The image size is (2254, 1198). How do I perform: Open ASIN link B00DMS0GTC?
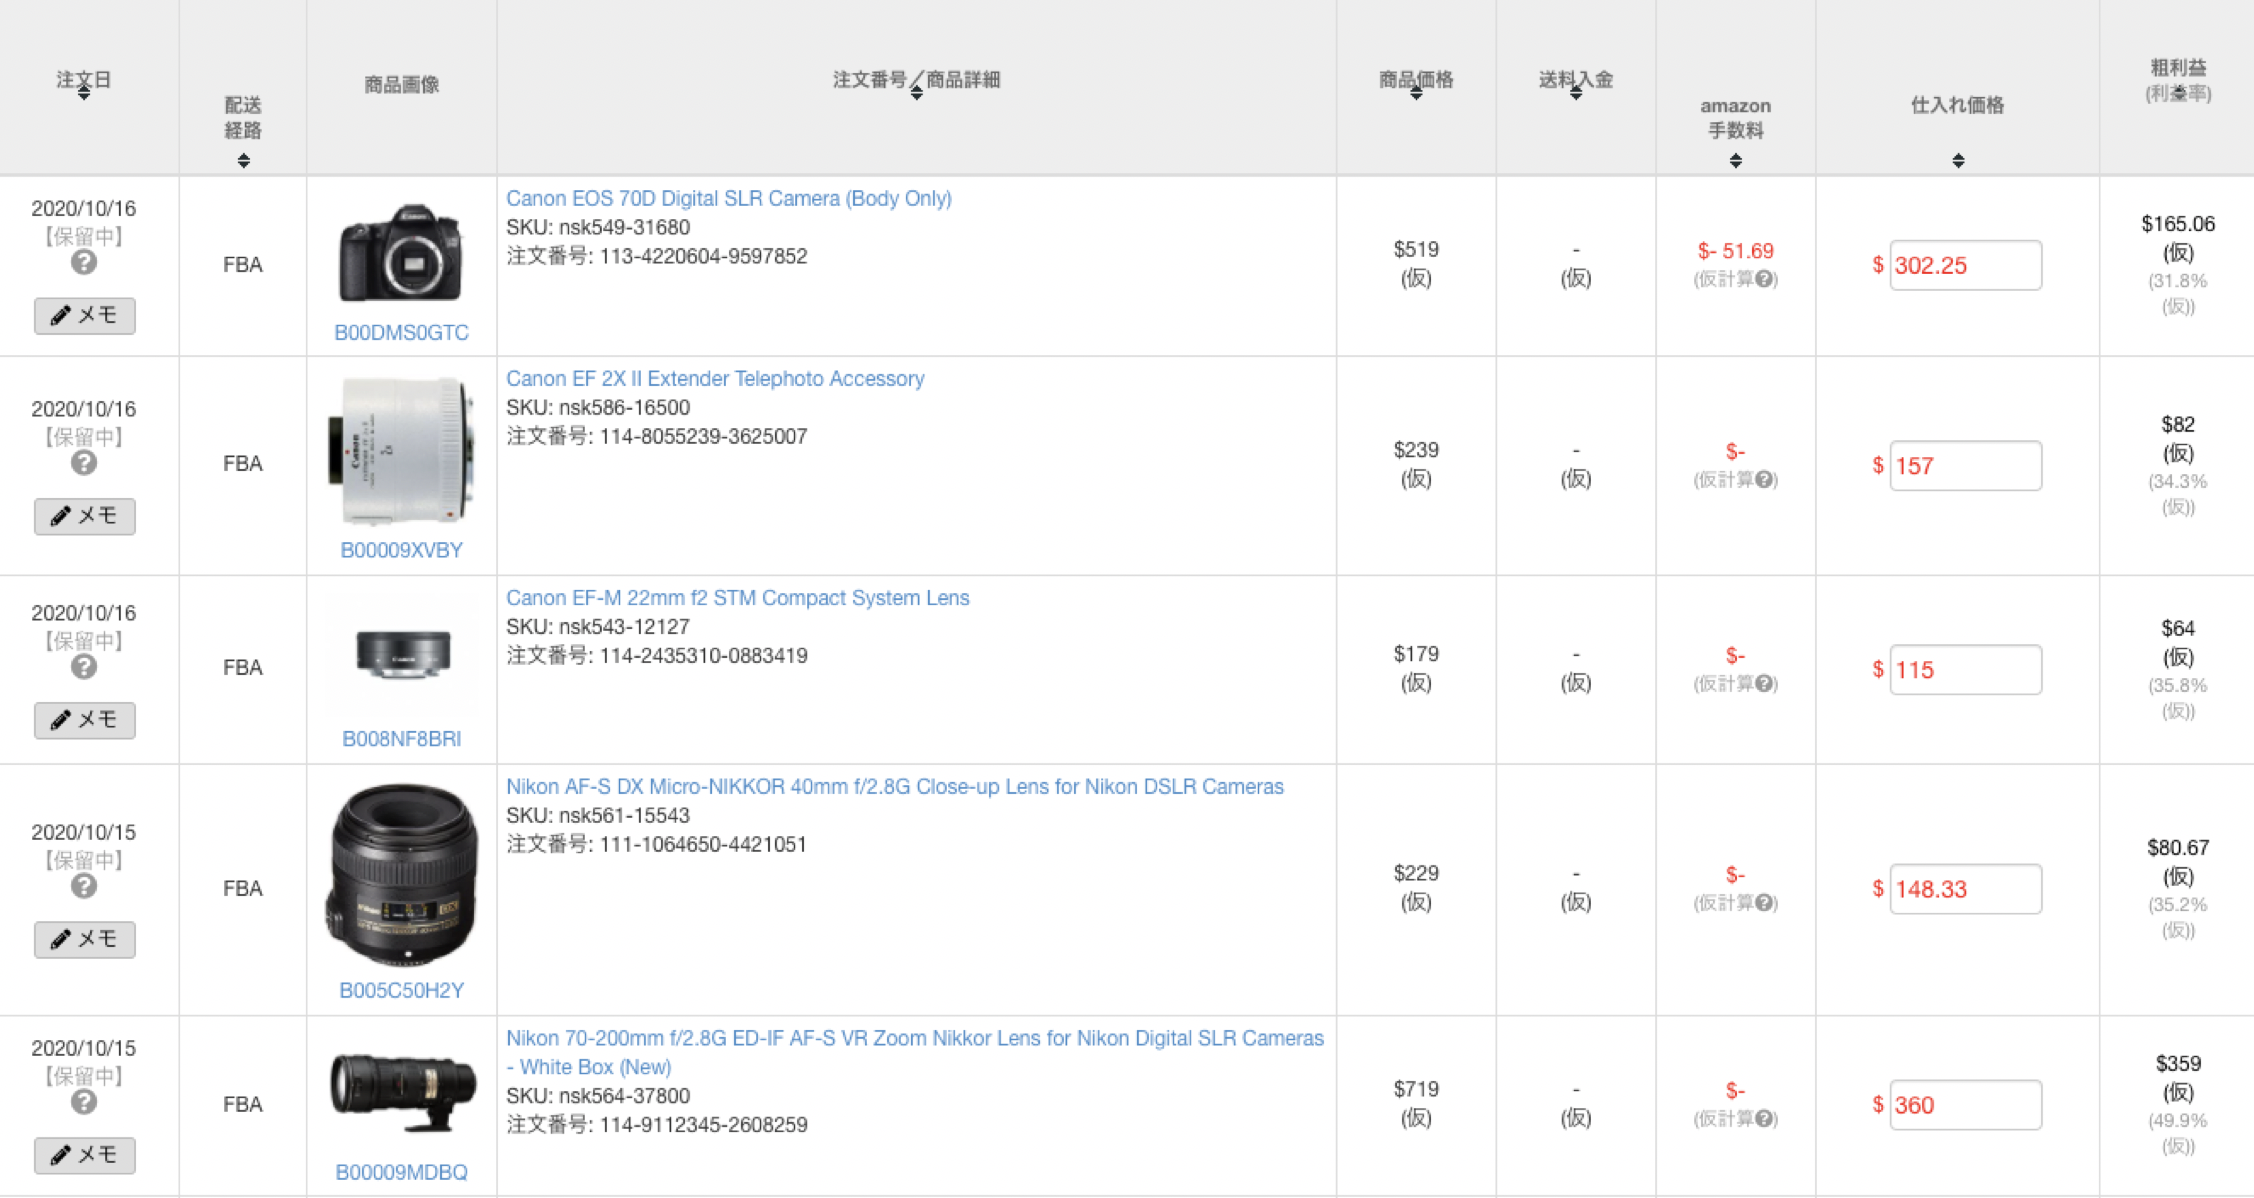click(x=401, y=333)
